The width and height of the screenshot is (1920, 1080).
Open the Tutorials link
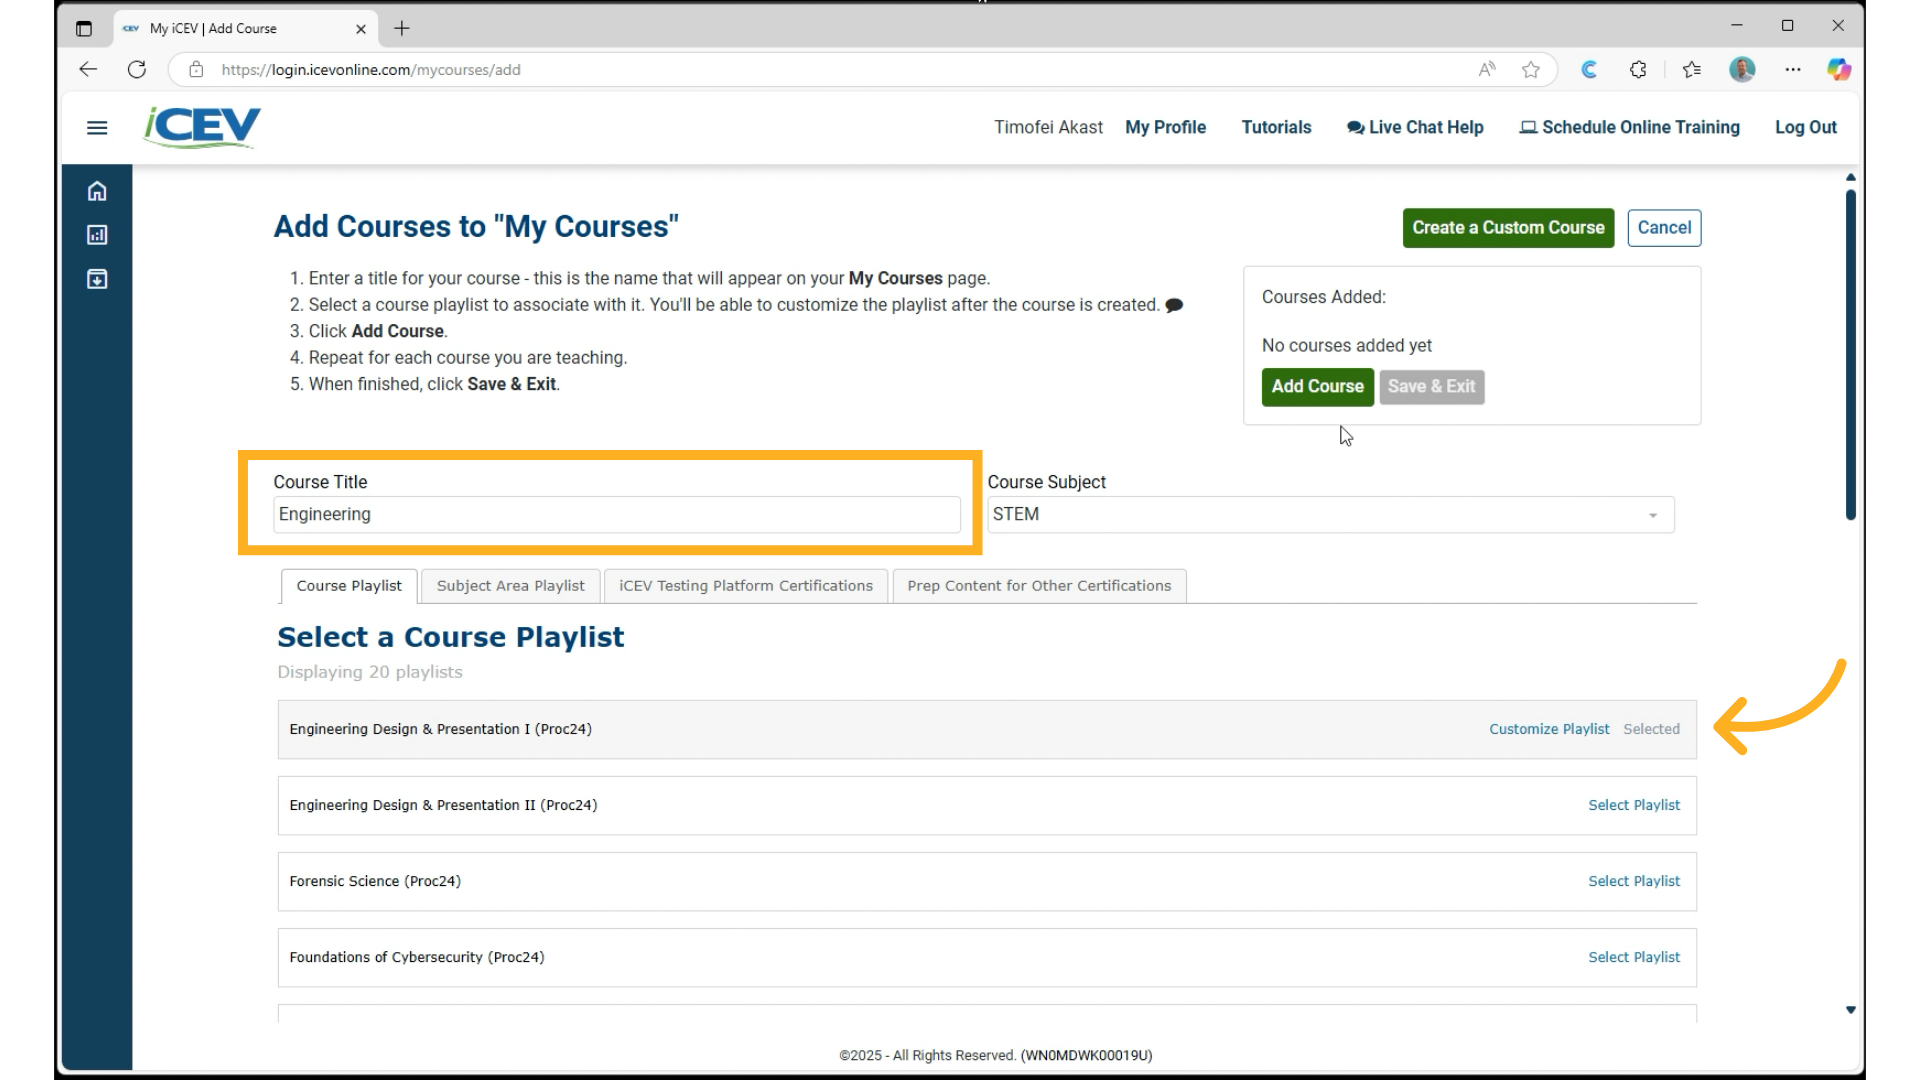(1277, 127)
